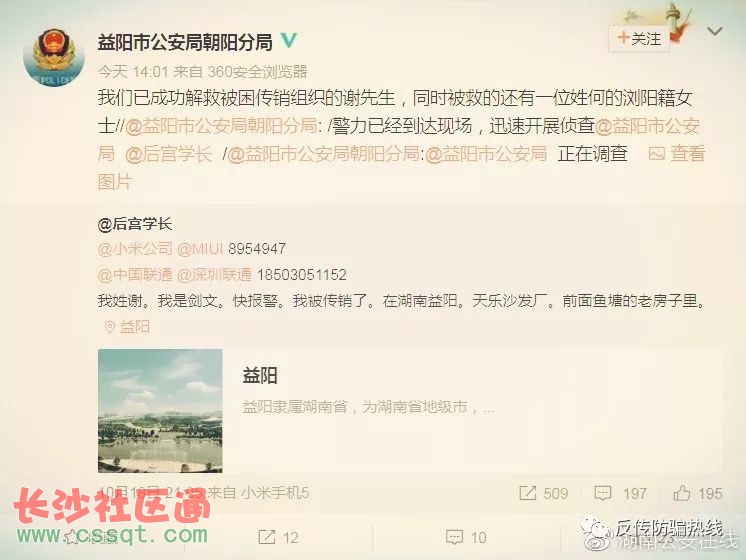Screen dimensions: 746x560
Task: Click the repost icon showing 509
Action: [528, 493]
